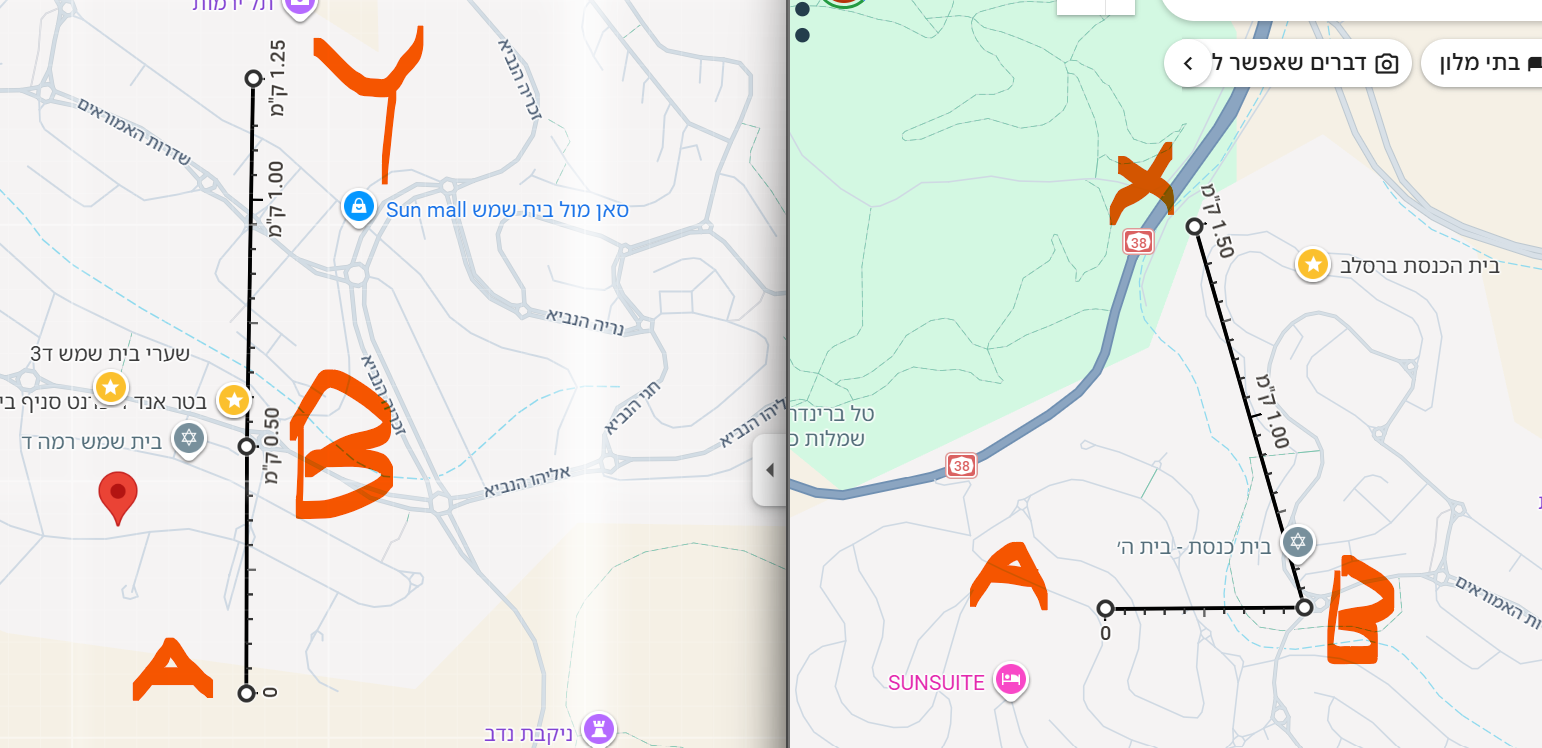Screen dimensions: 1542x748
Task: Collapse the side panel with the arrow handle
Action: coord(769,470)
